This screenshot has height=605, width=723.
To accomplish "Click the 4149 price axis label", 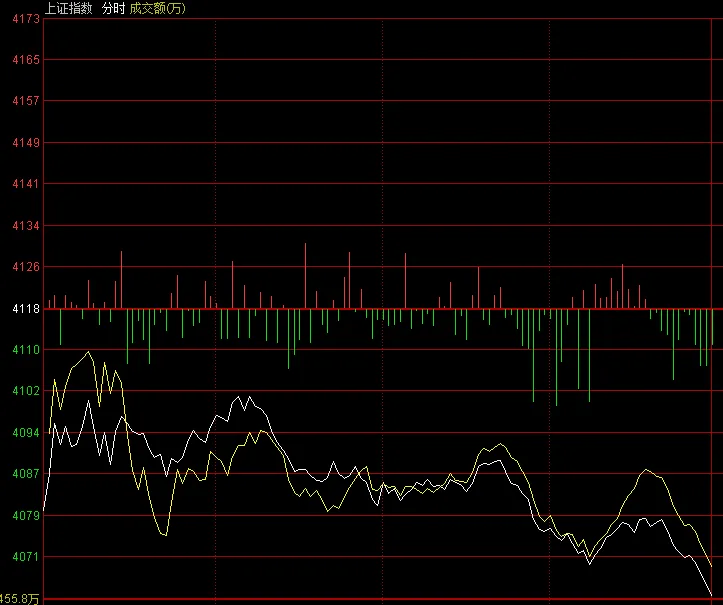I will pos(26,143).
